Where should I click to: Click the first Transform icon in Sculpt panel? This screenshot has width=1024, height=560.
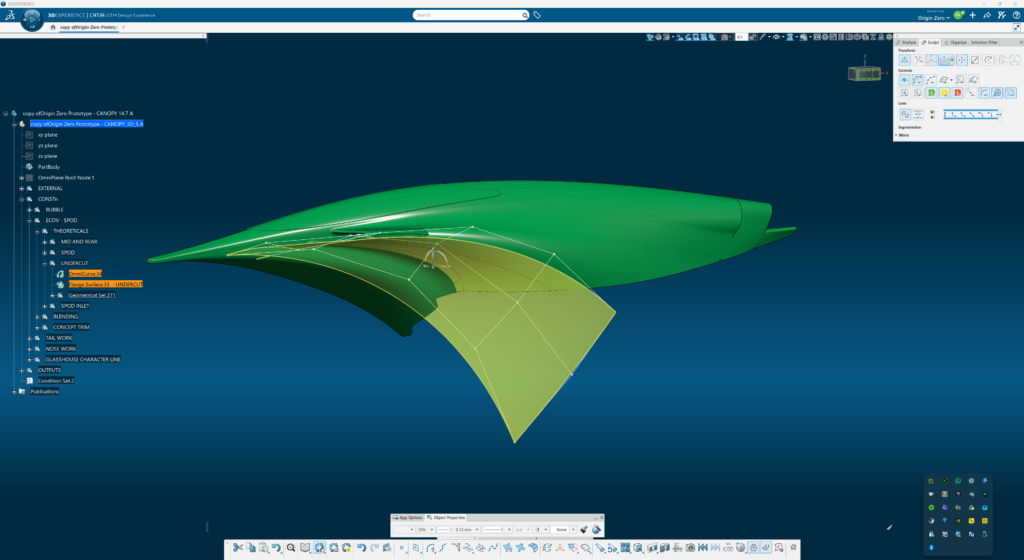click(x=904, y=60)
